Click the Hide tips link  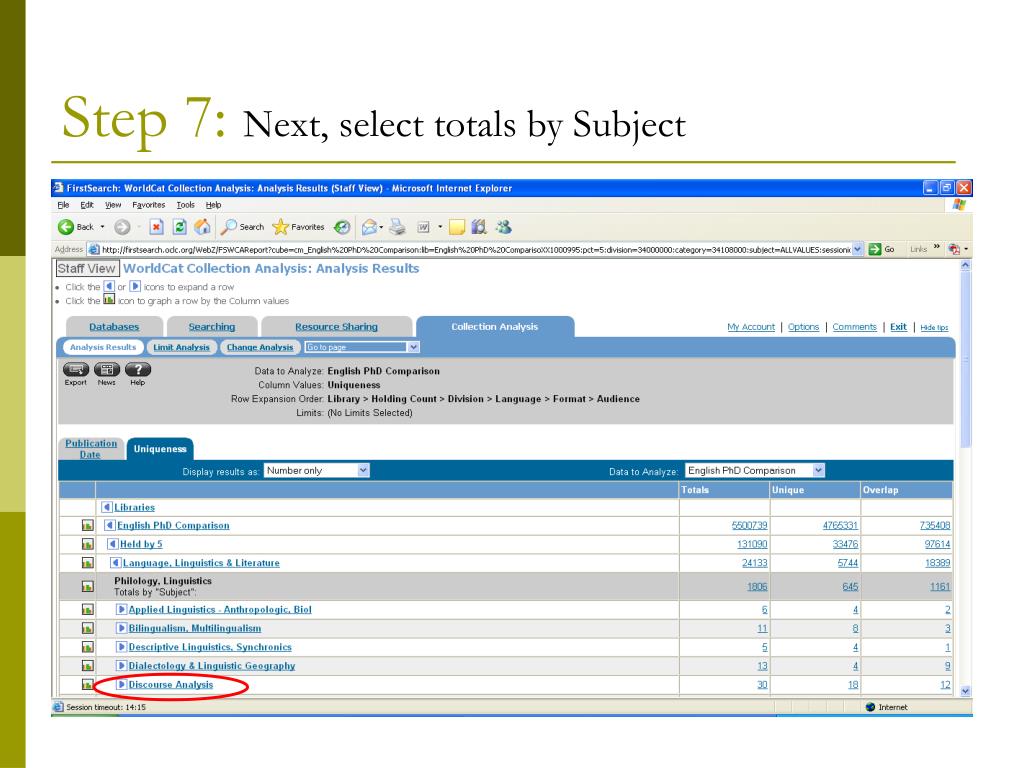tap(935, 328)
